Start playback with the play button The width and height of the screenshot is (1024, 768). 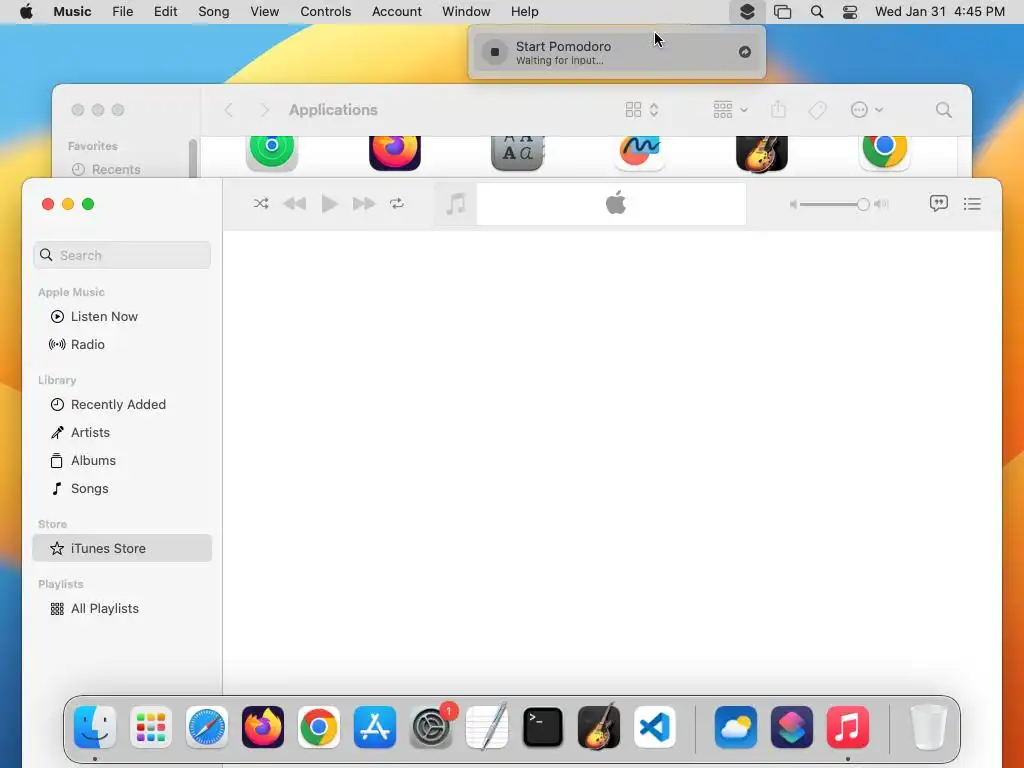pos(329,204)
